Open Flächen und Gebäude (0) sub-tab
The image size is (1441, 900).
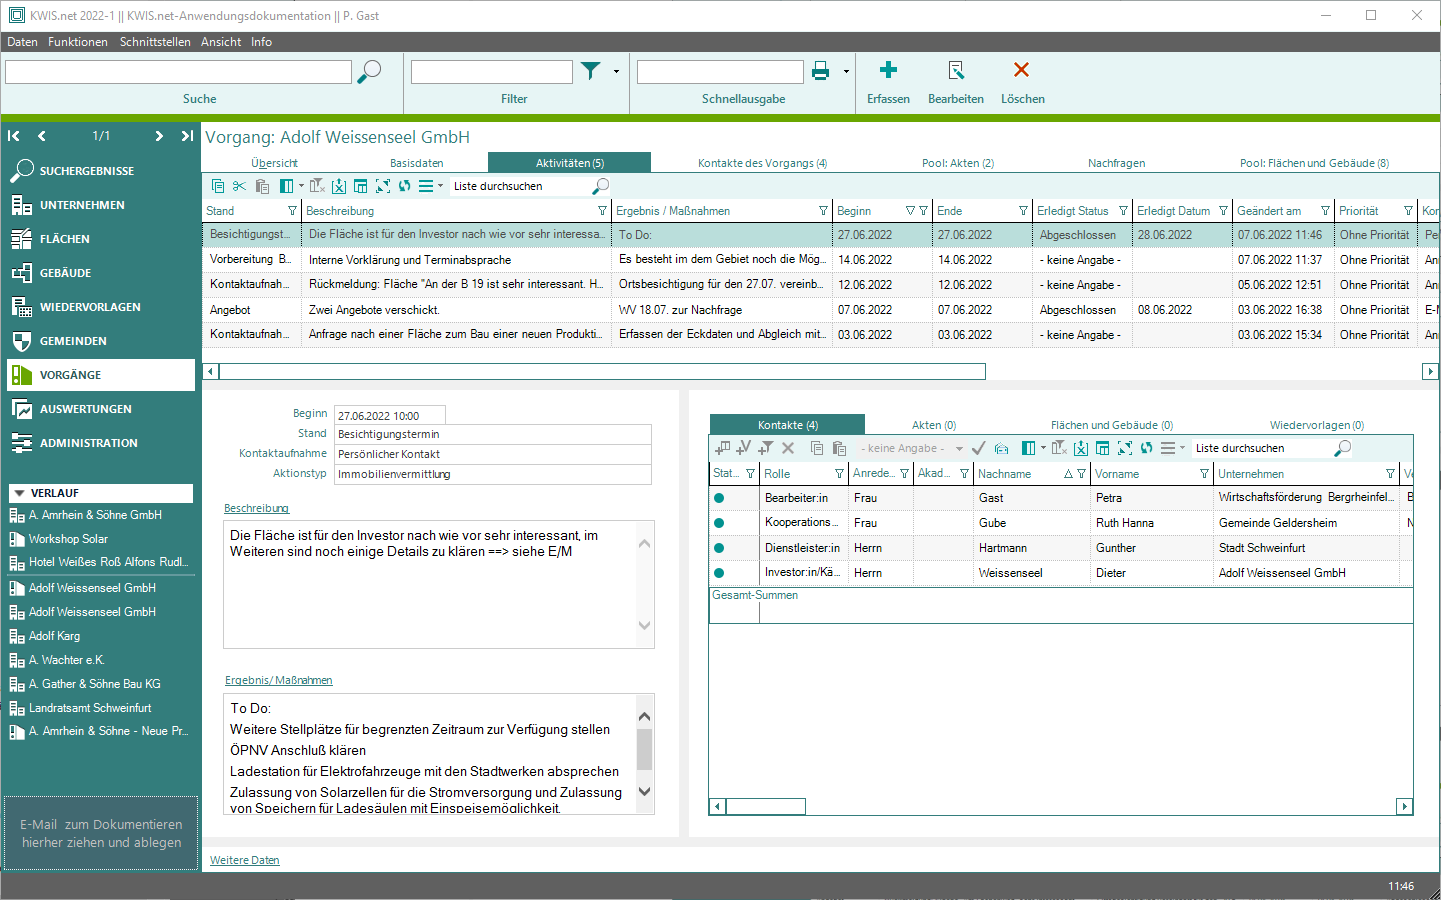[1111, 425]
